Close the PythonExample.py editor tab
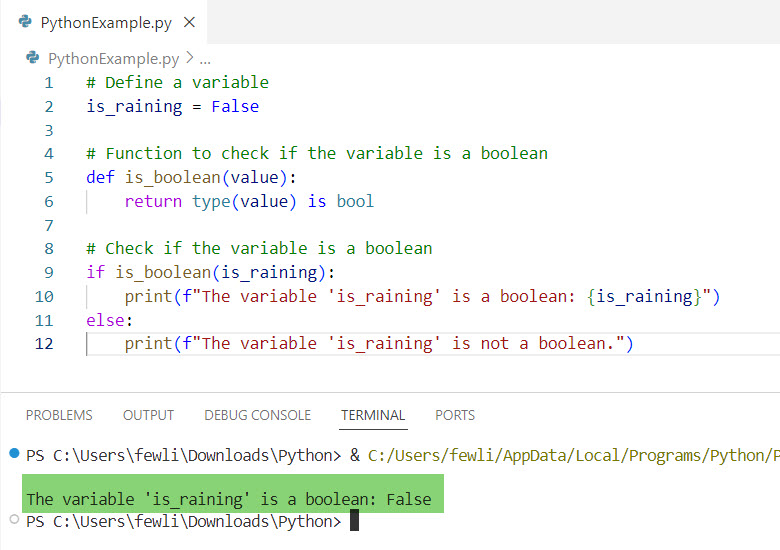 pos(189,22)
